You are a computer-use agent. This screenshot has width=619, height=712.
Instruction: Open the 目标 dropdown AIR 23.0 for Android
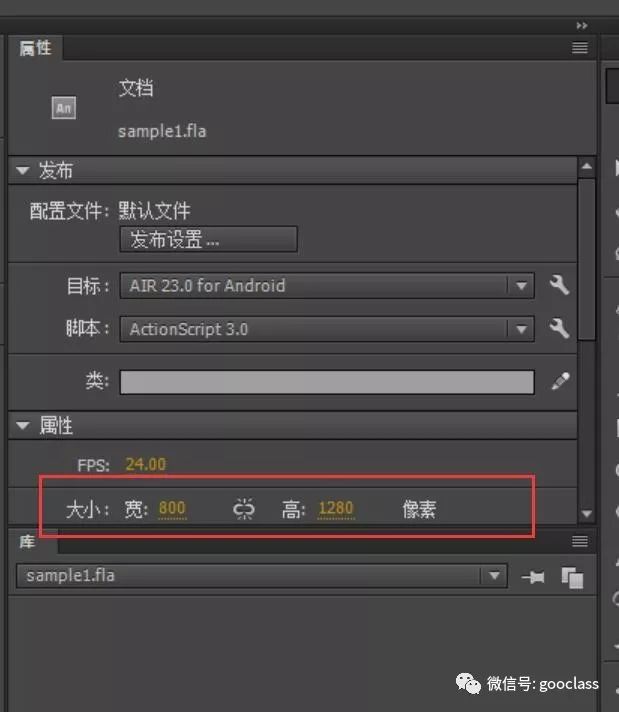pyautogui.click(x=327, y=286)
